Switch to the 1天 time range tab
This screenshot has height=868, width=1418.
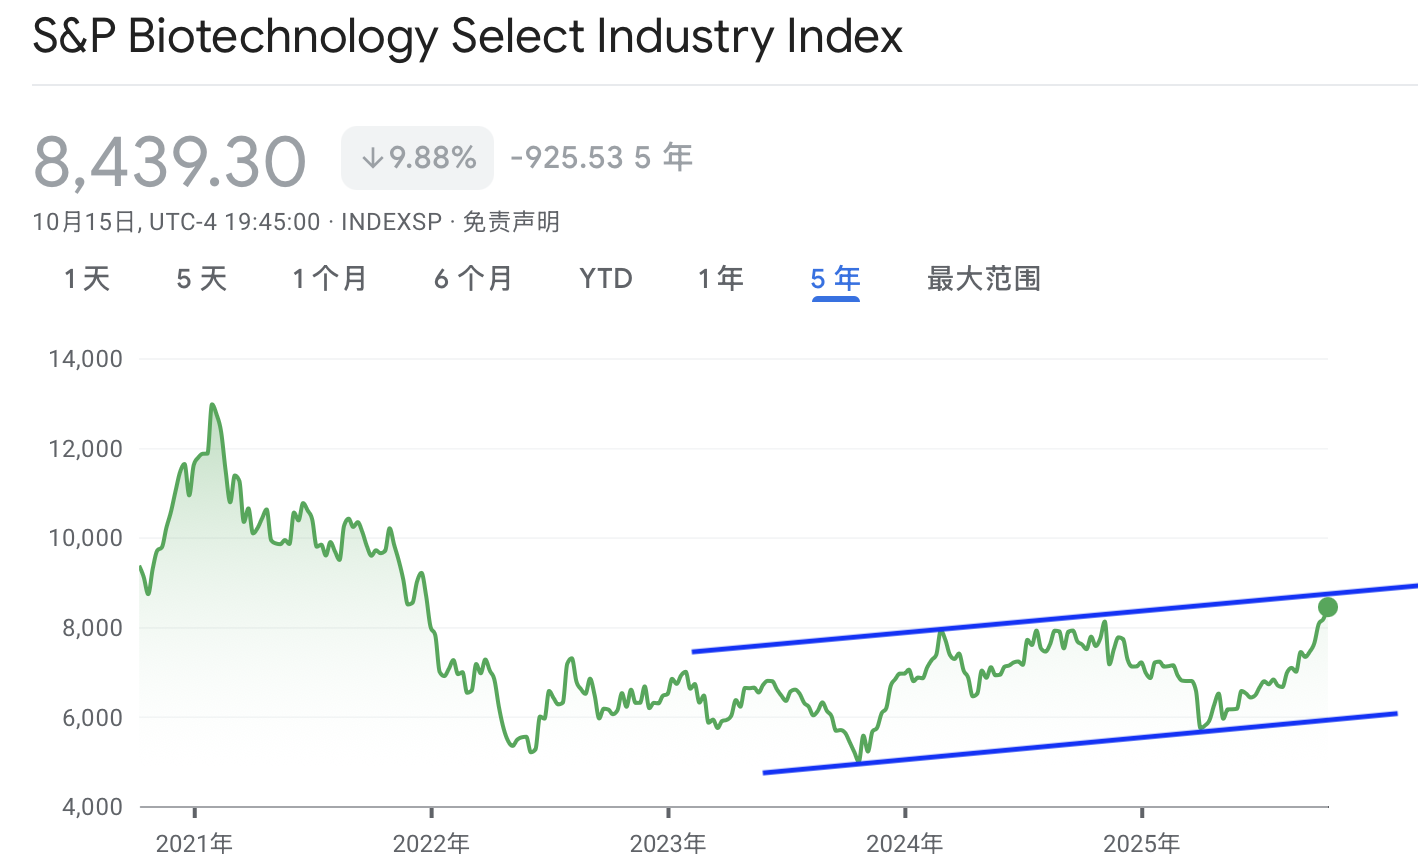tap(87, 278)
